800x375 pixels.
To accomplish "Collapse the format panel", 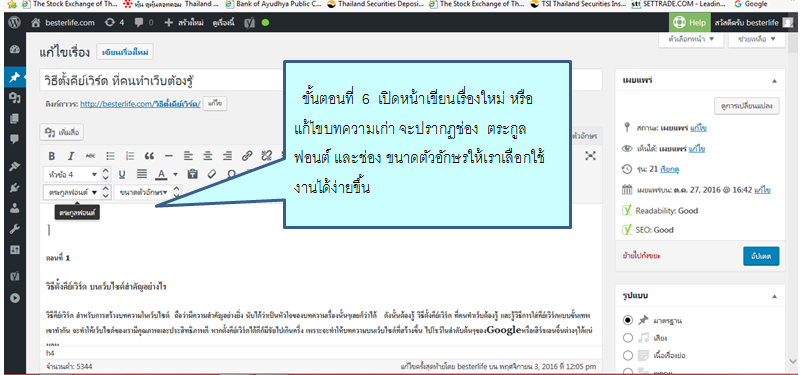I will (x=774, y=296).
